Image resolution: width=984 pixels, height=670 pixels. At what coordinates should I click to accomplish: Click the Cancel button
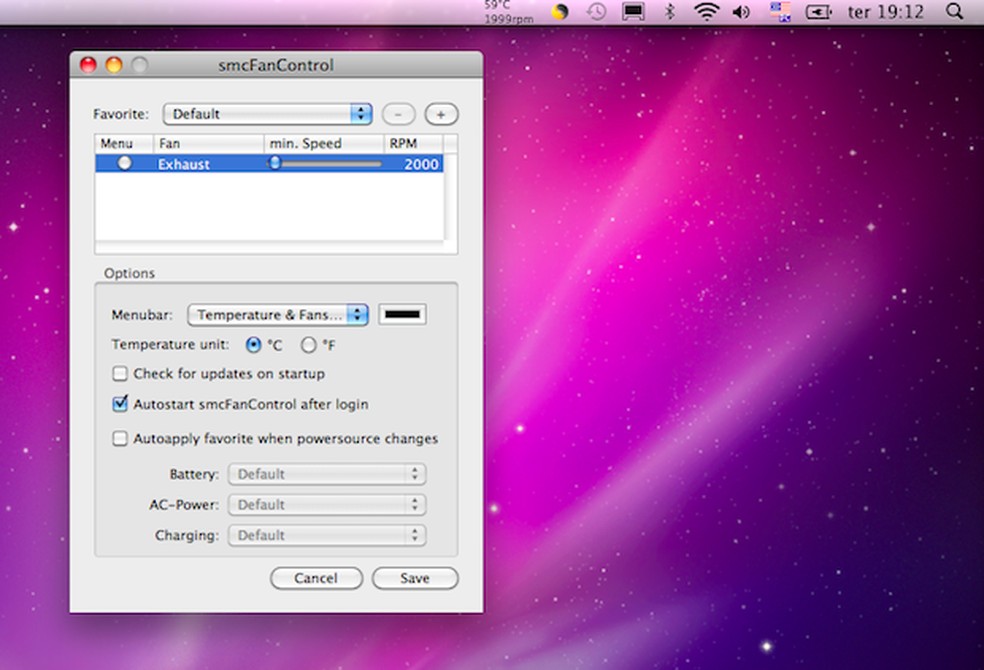315,578
